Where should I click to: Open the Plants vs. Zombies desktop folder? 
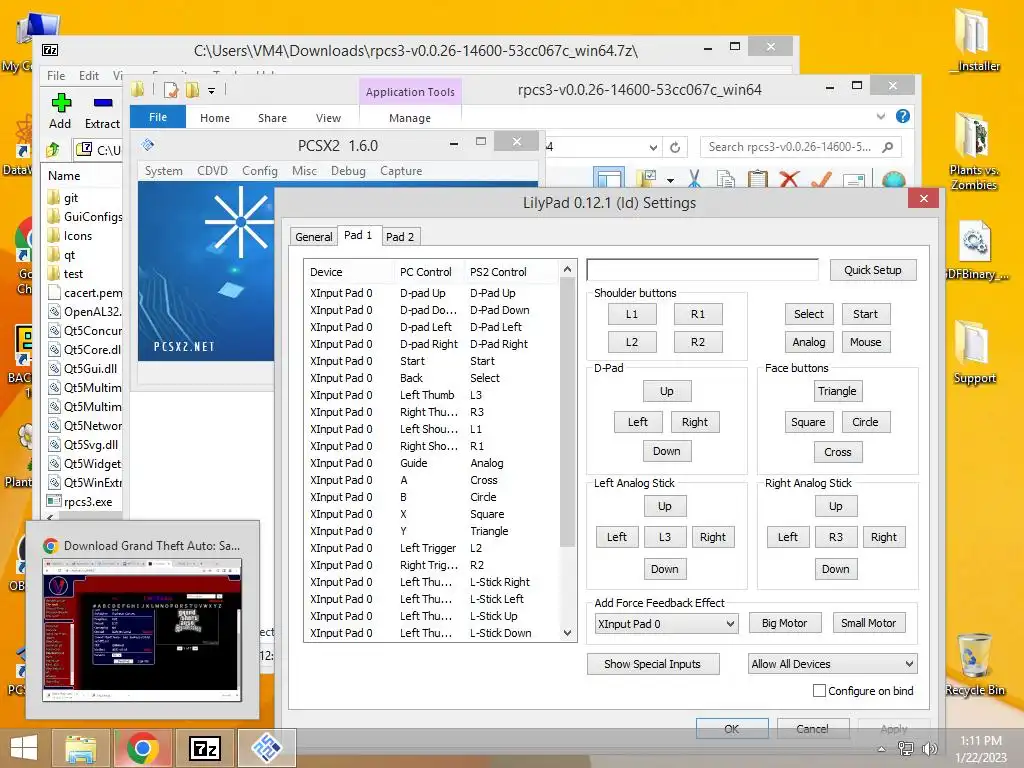pos(974,152)
